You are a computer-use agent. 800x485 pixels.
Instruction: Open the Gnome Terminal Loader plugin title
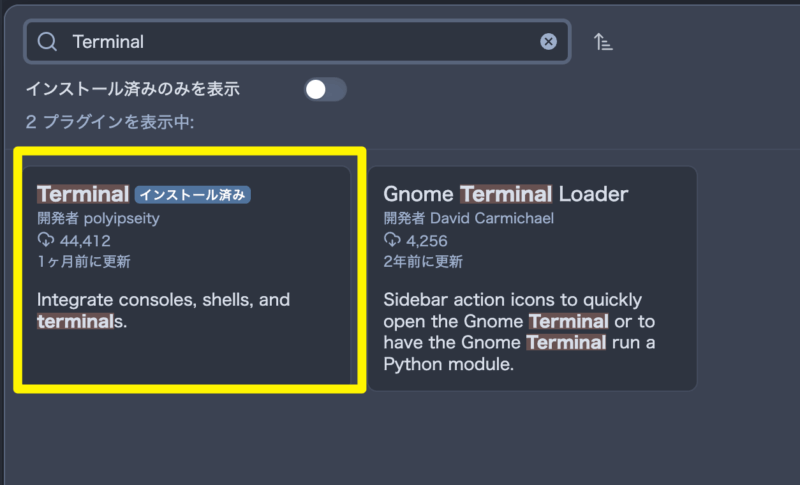506,194
